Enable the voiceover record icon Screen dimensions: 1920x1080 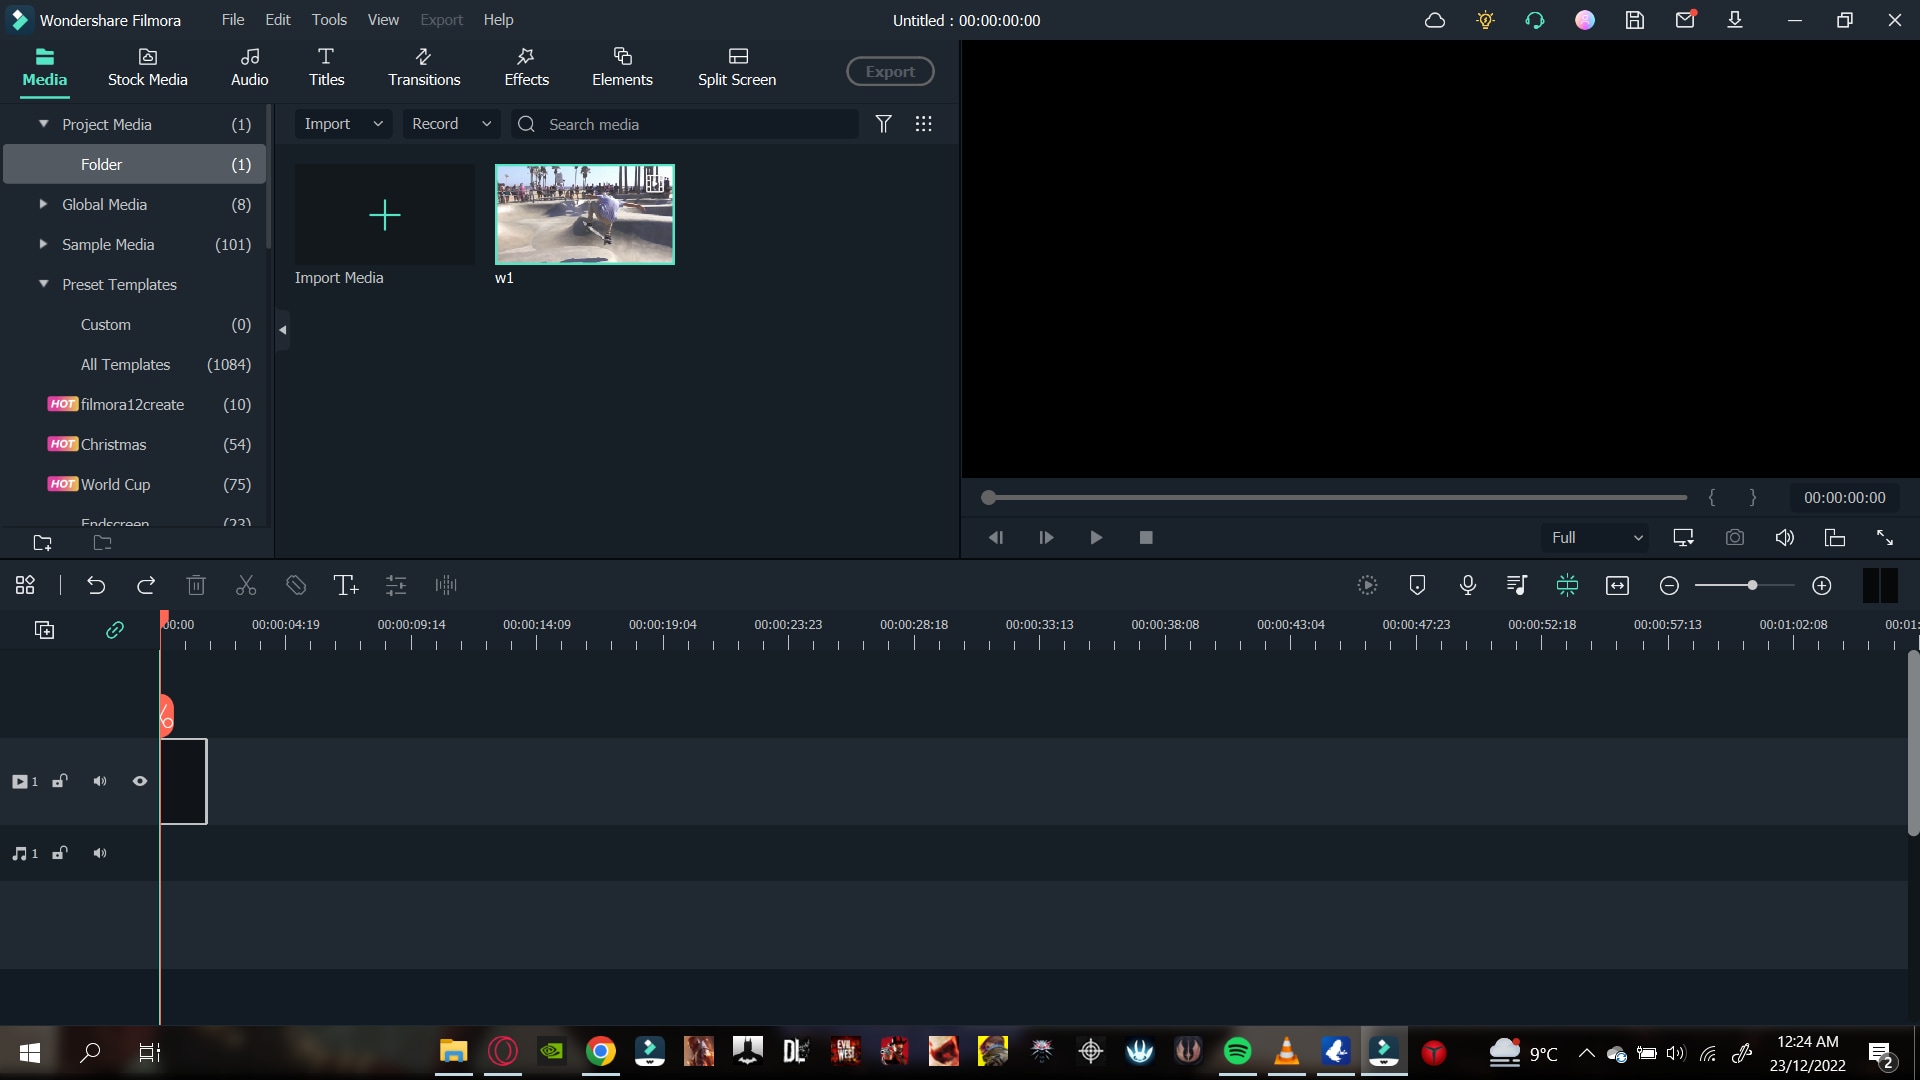tap(1468, 585)
